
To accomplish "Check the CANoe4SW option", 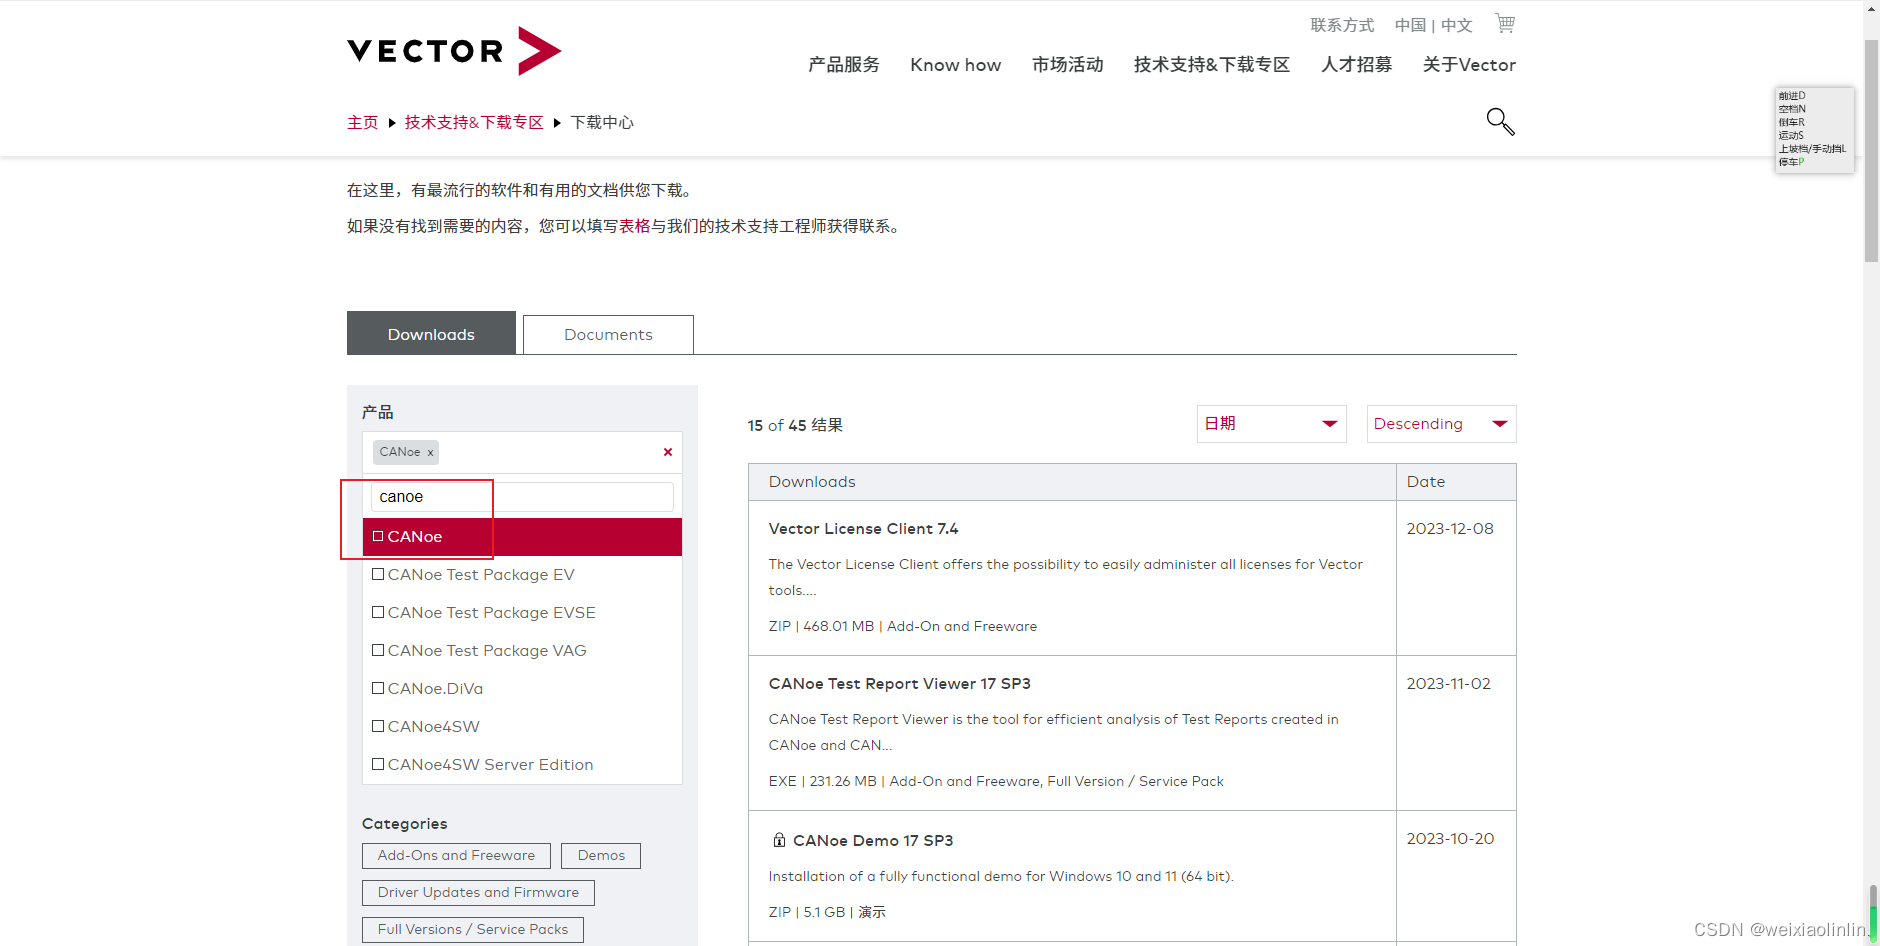I will [x=378, y=726].
